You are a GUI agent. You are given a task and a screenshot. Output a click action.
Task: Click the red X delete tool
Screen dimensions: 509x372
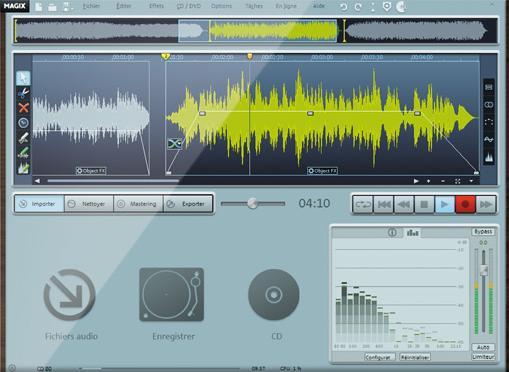23,108
